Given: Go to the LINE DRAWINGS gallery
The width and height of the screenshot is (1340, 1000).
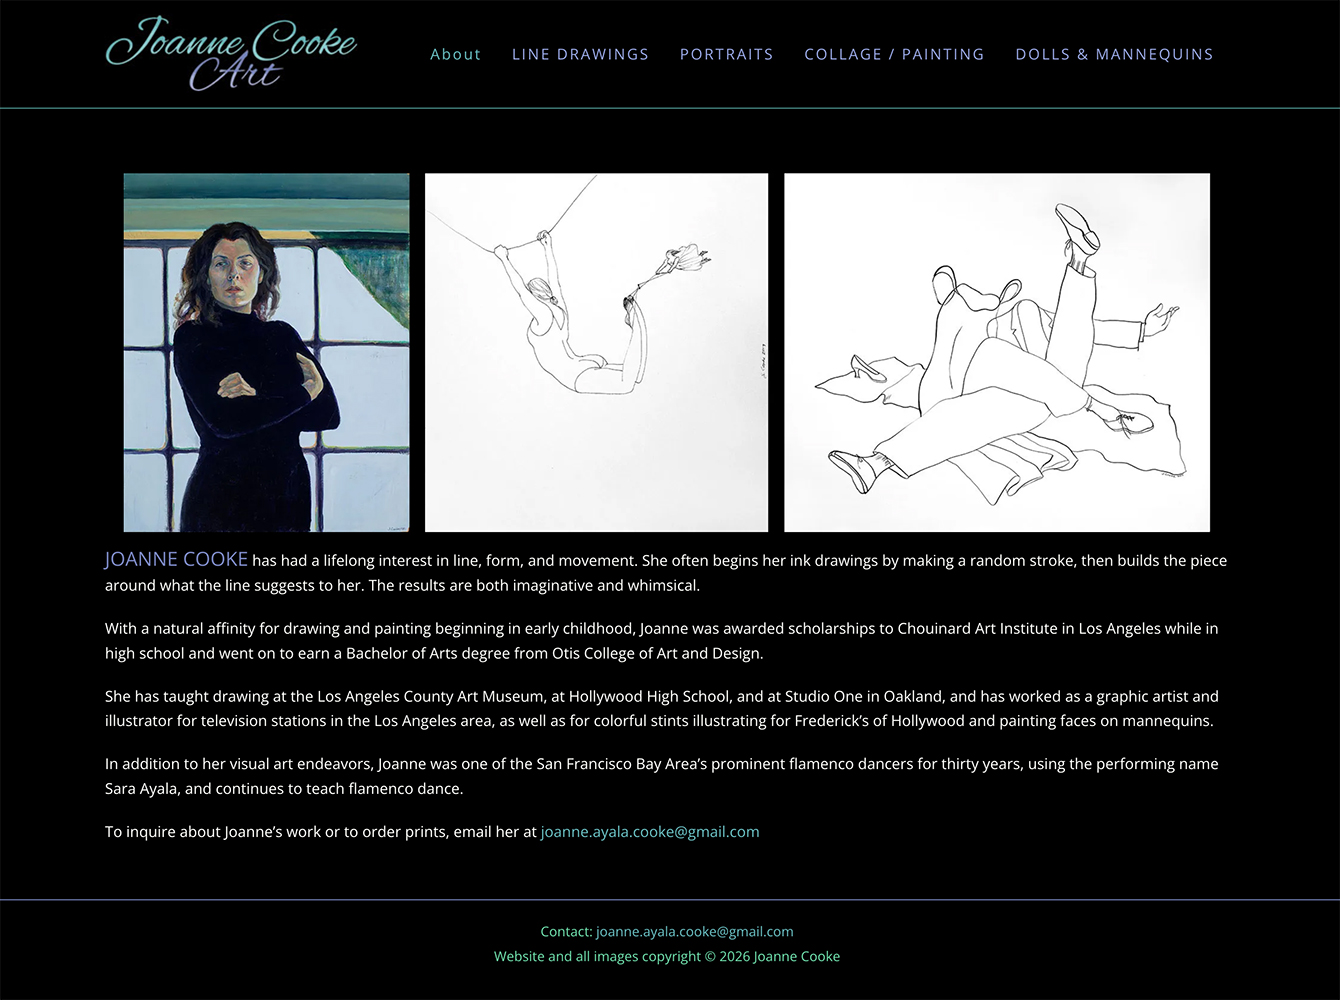Looking at the screenshot, I should [580, 54].
